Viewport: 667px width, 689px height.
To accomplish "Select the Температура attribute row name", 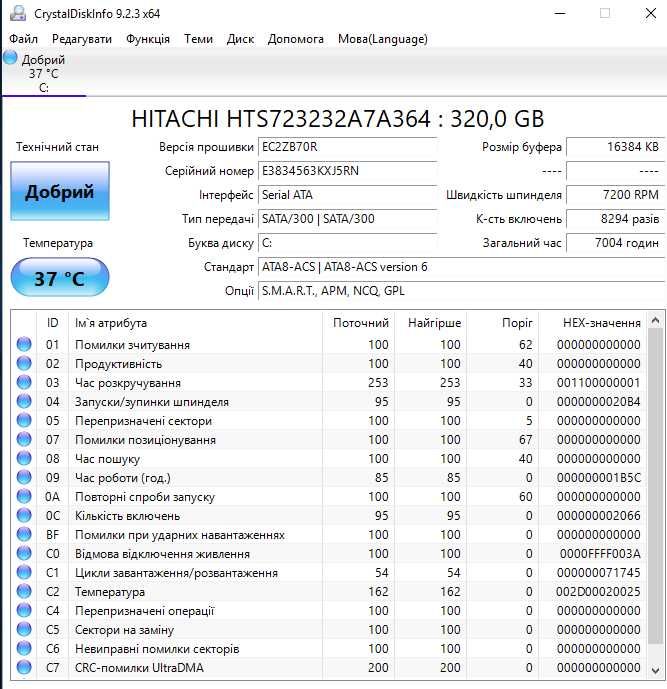I will click(110, 592).
